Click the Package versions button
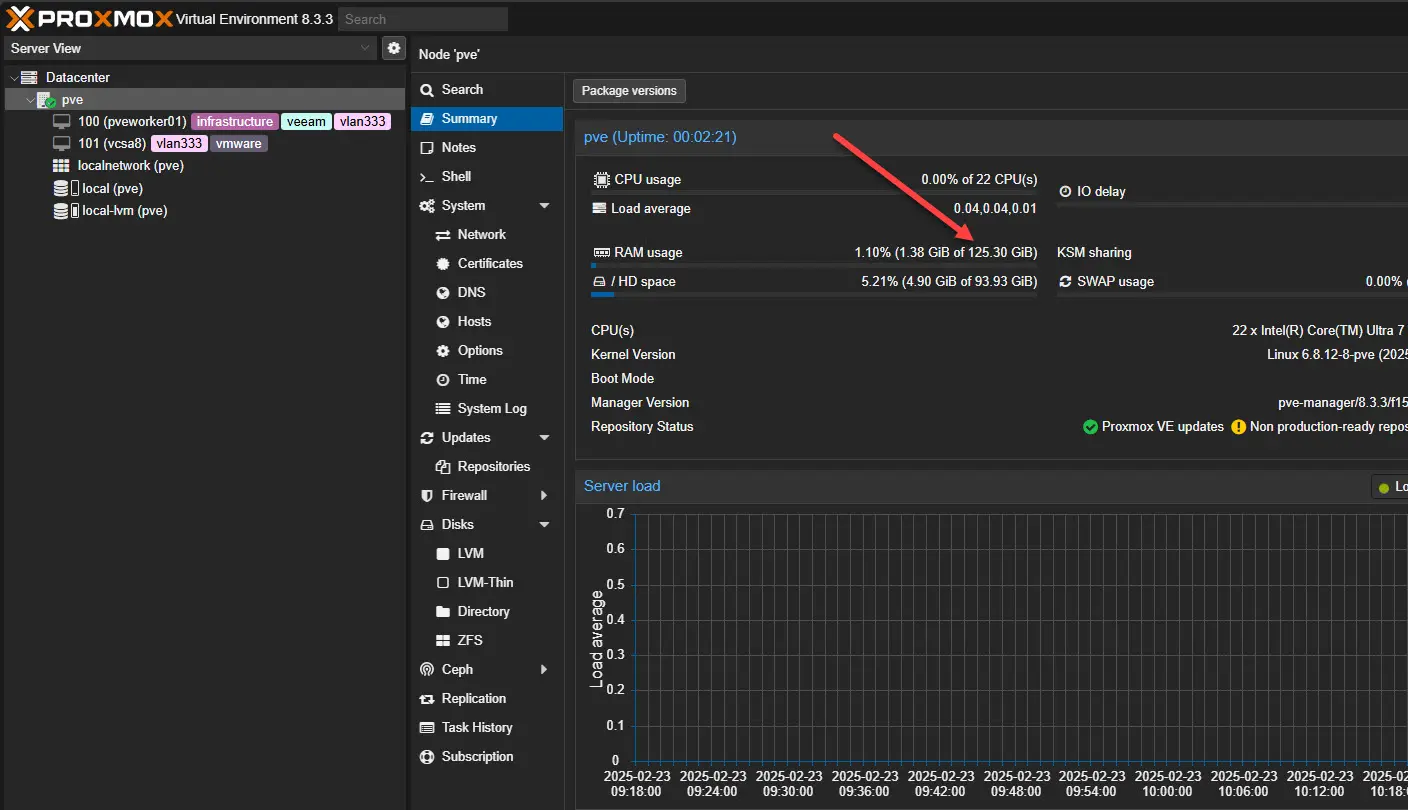Viewport: 1408px width, 810px height. click(x=629, y=91)
